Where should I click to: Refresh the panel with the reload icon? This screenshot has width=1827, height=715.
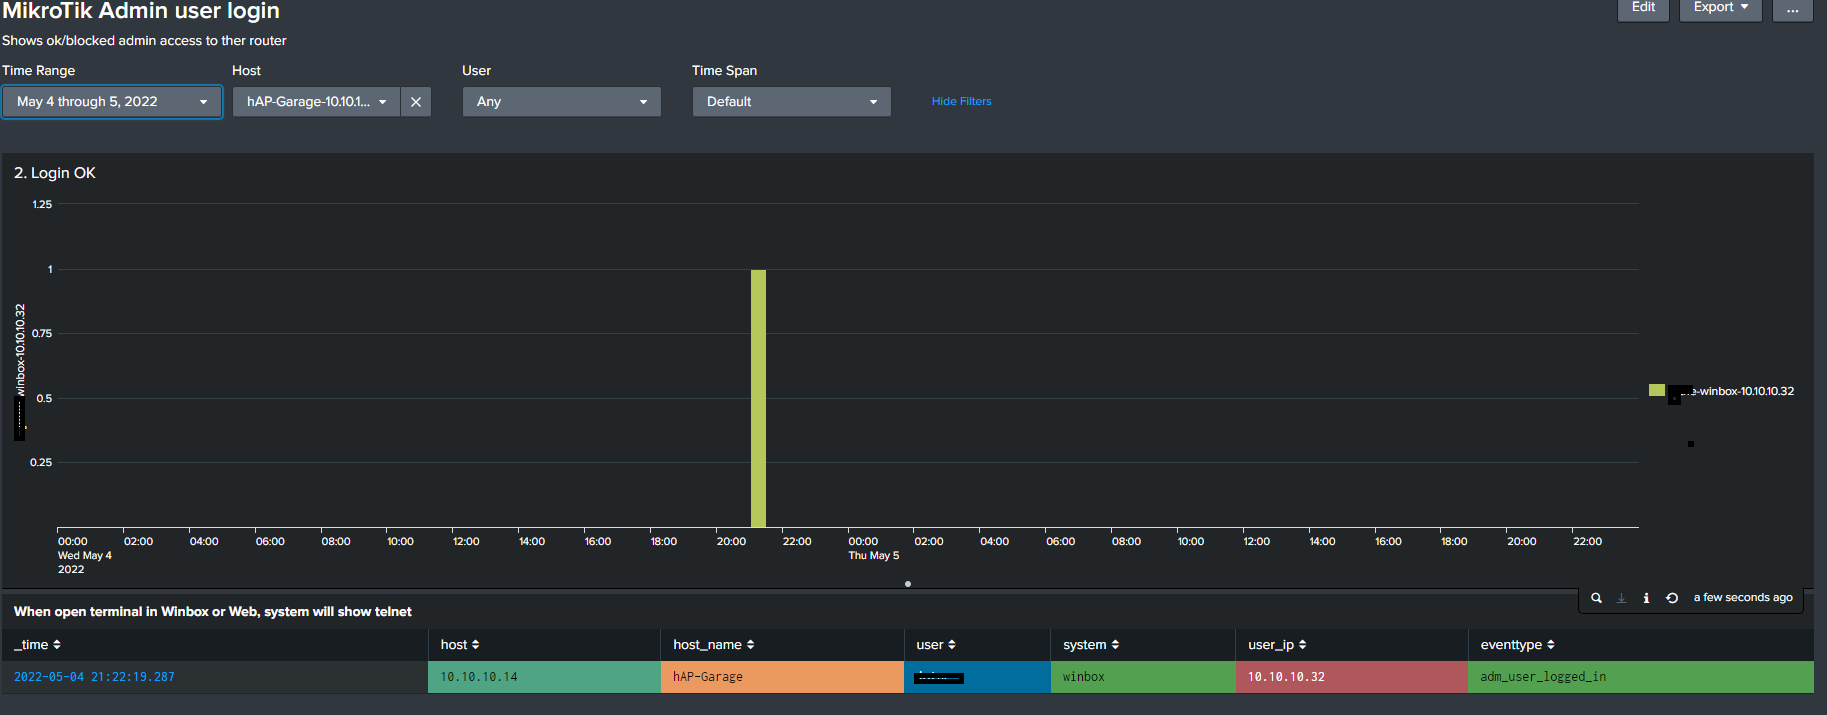coord(1671,598)
